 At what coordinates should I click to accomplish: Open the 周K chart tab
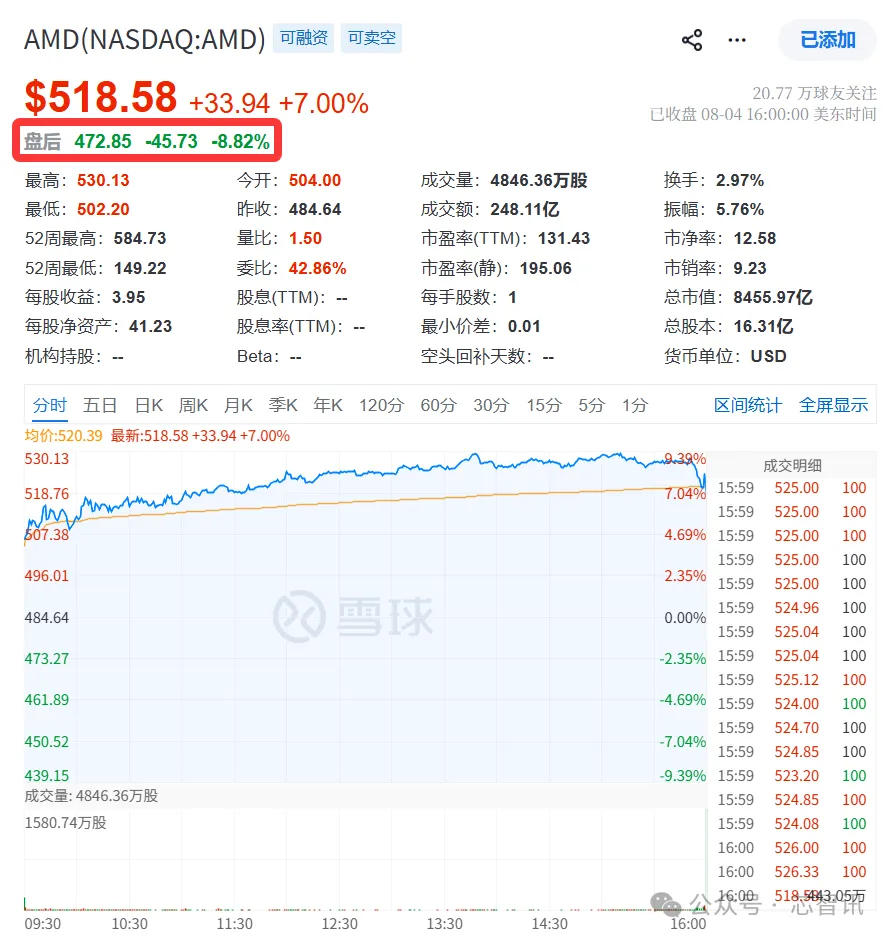tap(193, 405)
